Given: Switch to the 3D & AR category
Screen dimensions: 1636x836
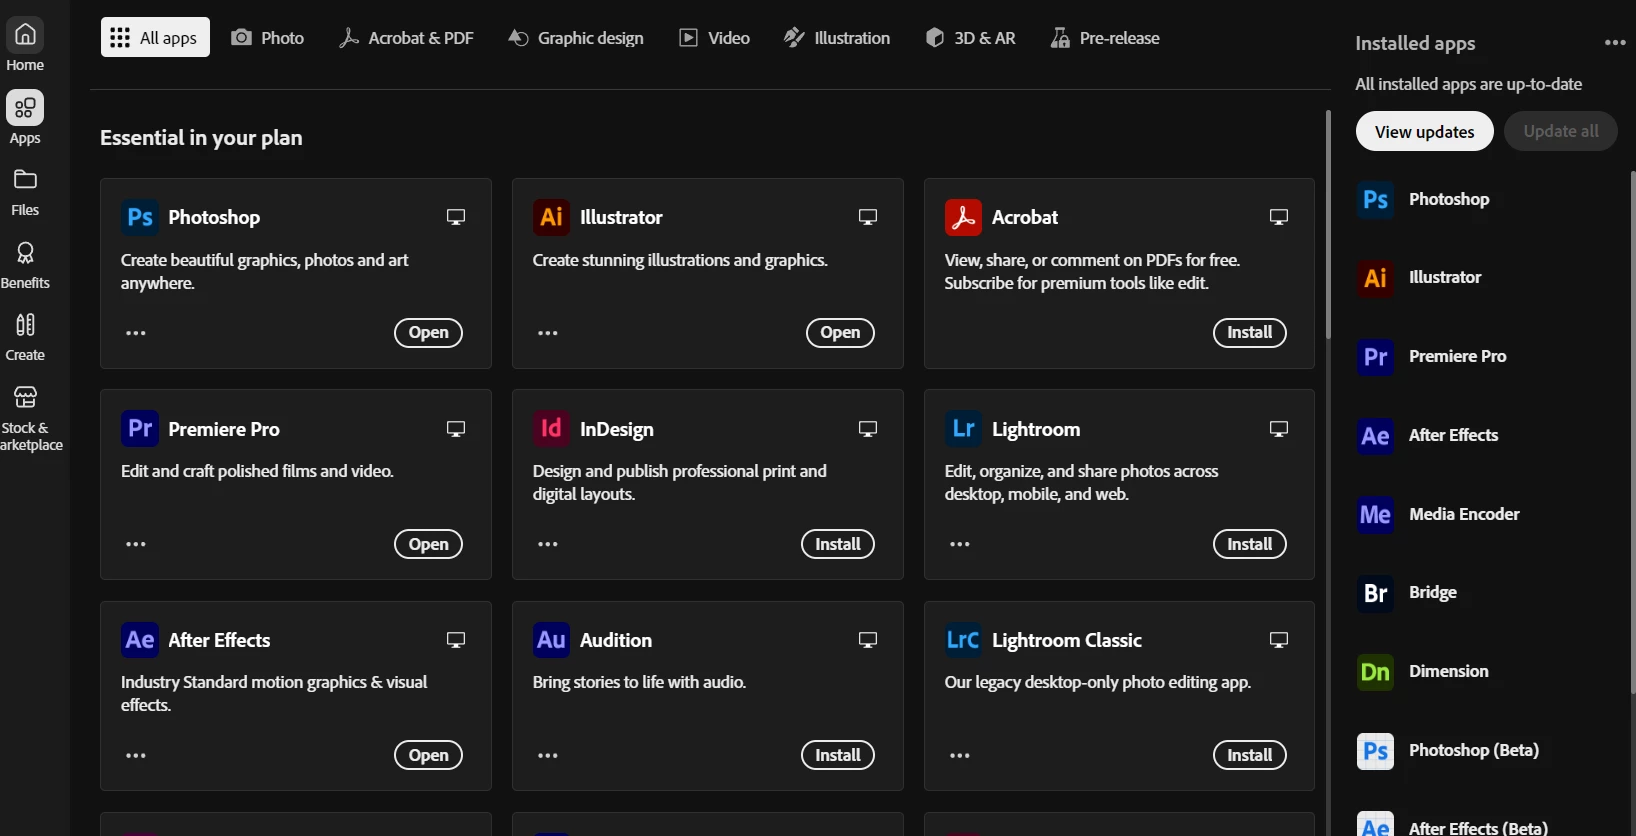Looking at the screenshot, I should tap(970, 38).
